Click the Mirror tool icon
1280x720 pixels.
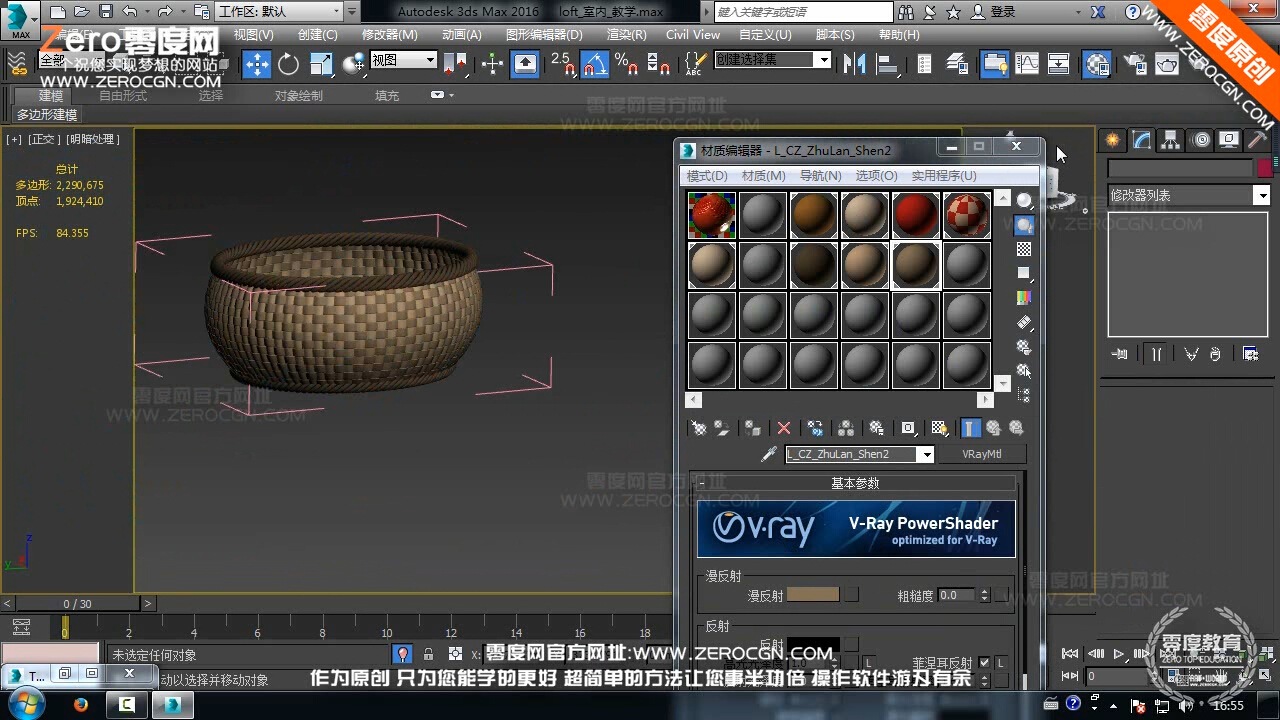pos(854,64)
